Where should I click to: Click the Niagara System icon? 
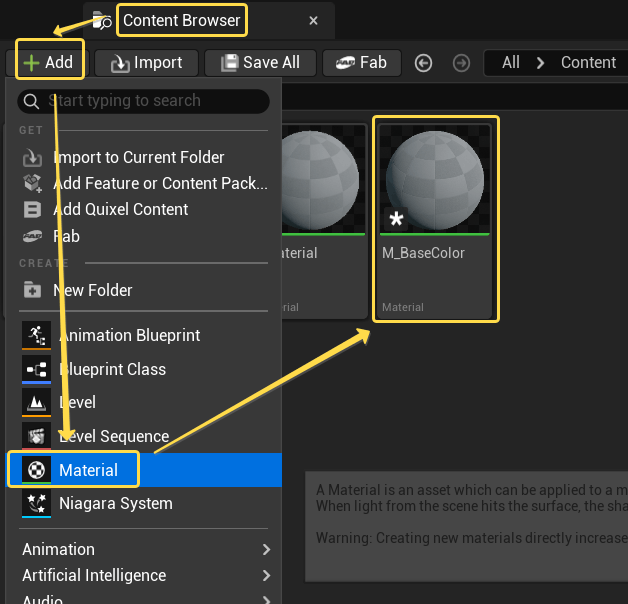click(x=36, y=503)
